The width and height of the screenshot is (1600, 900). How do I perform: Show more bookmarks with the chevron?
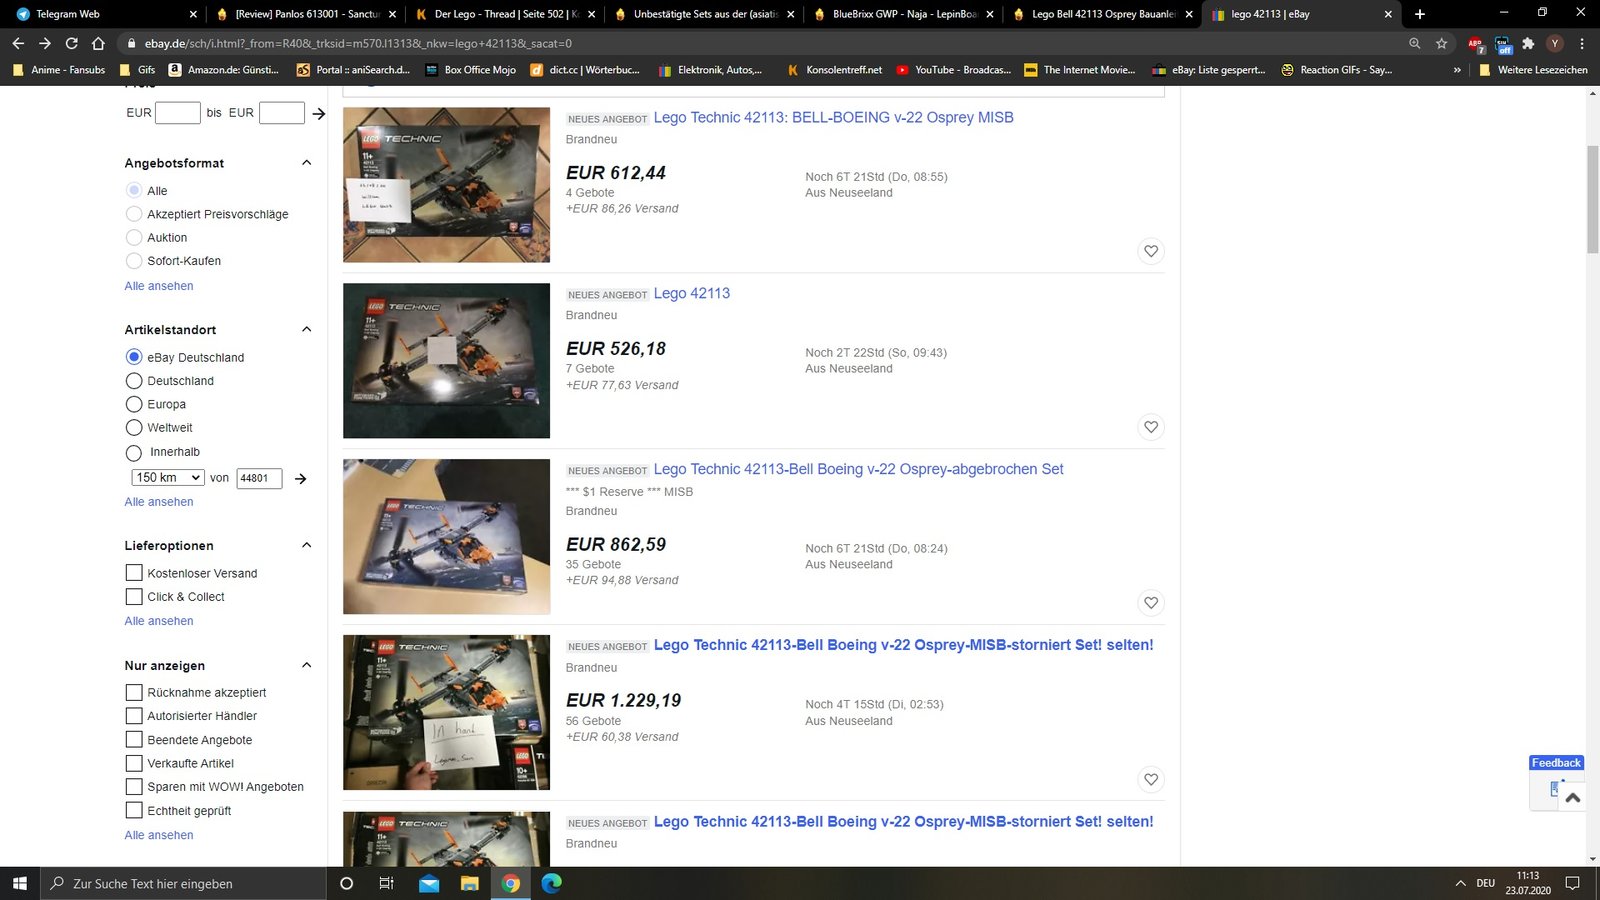click(1457, 70)
